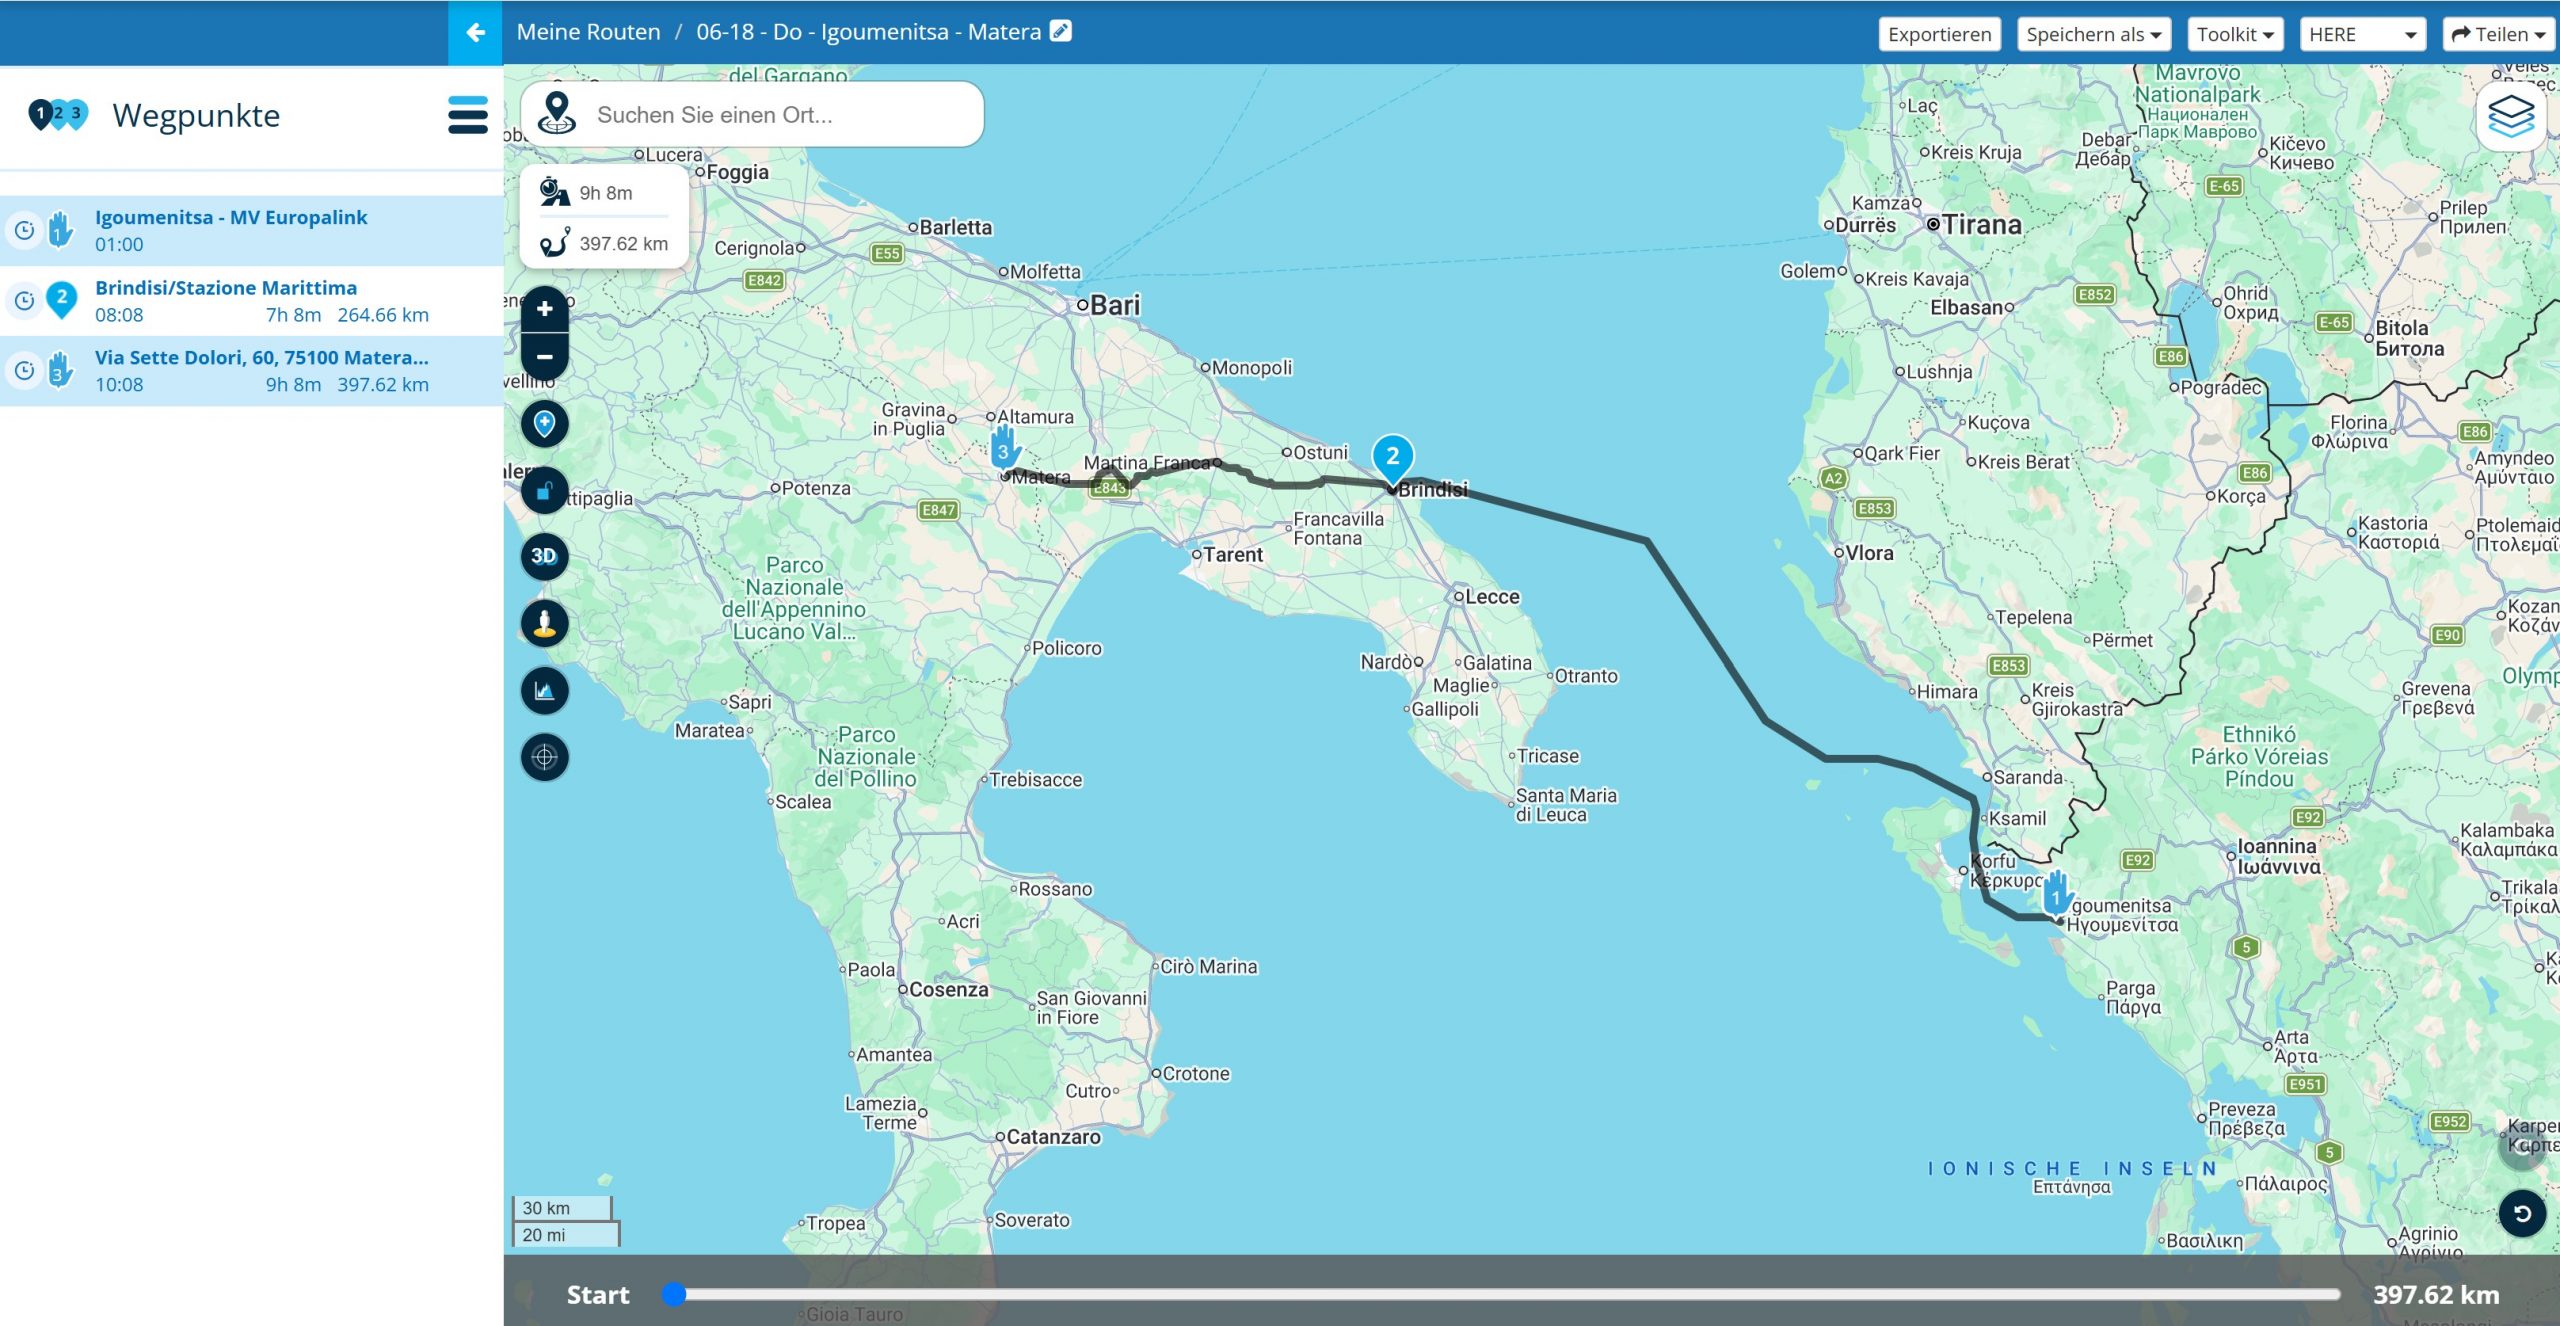The image size is (2560, 1326).
Task: Click the route position slider handle
Action: pyautogui.click(x=675, y=1295)
